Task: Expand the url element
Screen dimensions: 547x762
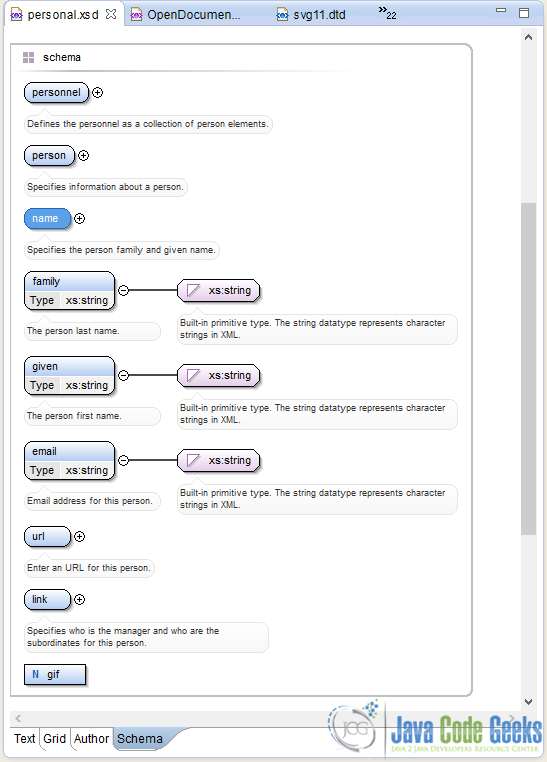Action: click(x=80, y=537)
